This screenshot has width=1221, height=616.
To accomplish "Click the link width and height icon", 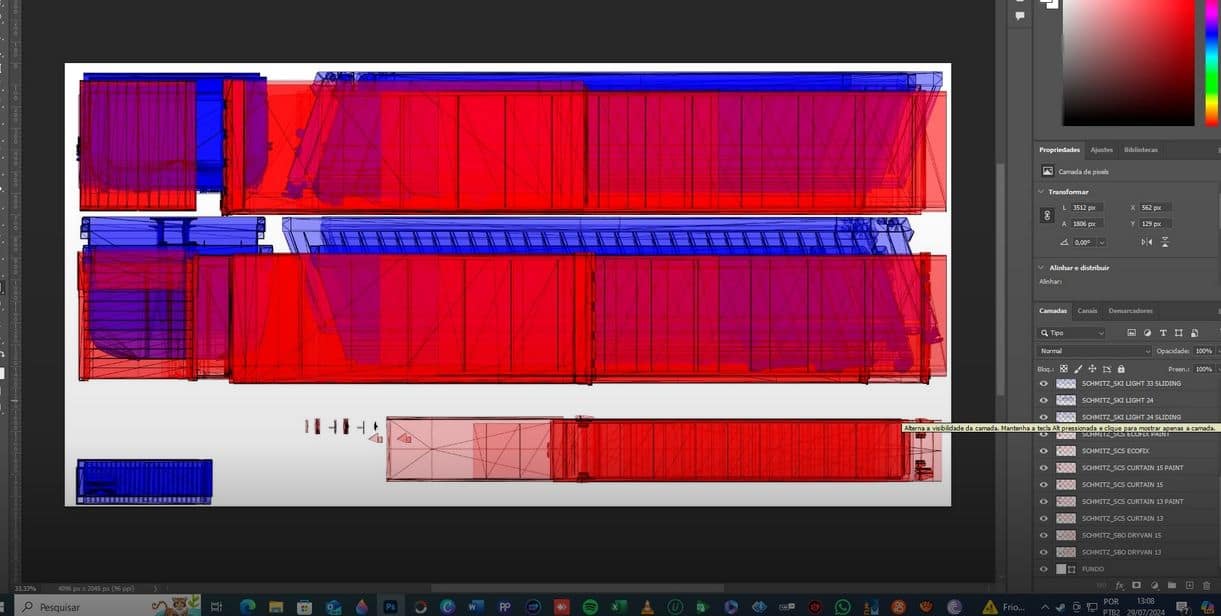I will (x=1047, y=215).
